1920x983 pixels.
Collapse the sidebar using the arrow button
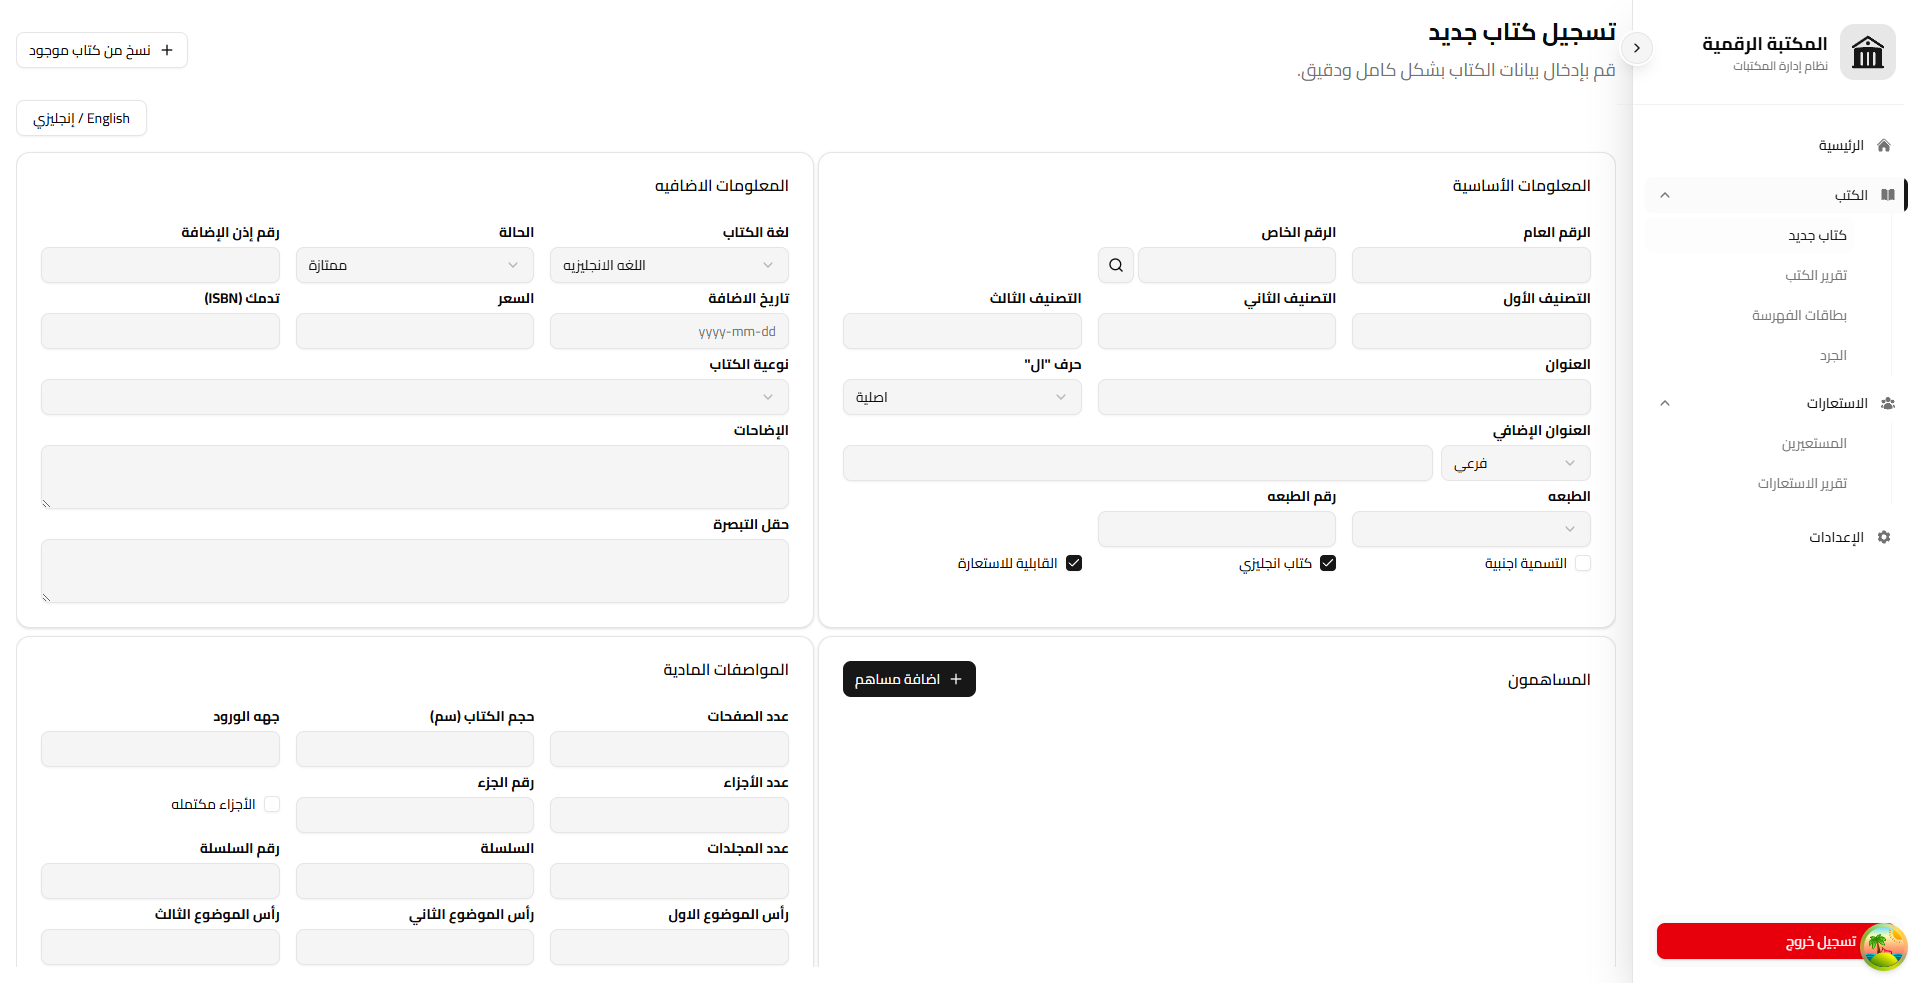coord(1637,48)
